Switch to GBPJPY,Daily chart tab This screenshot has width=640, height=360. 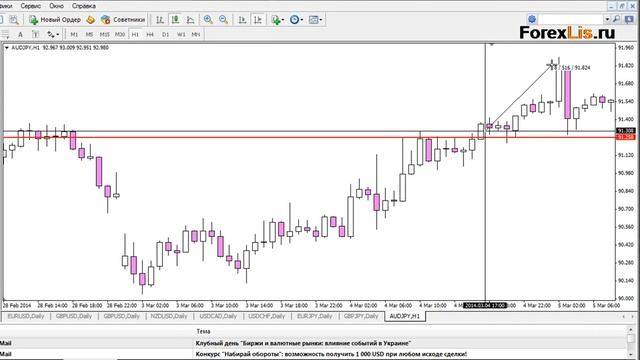click(x=361, y=316)
